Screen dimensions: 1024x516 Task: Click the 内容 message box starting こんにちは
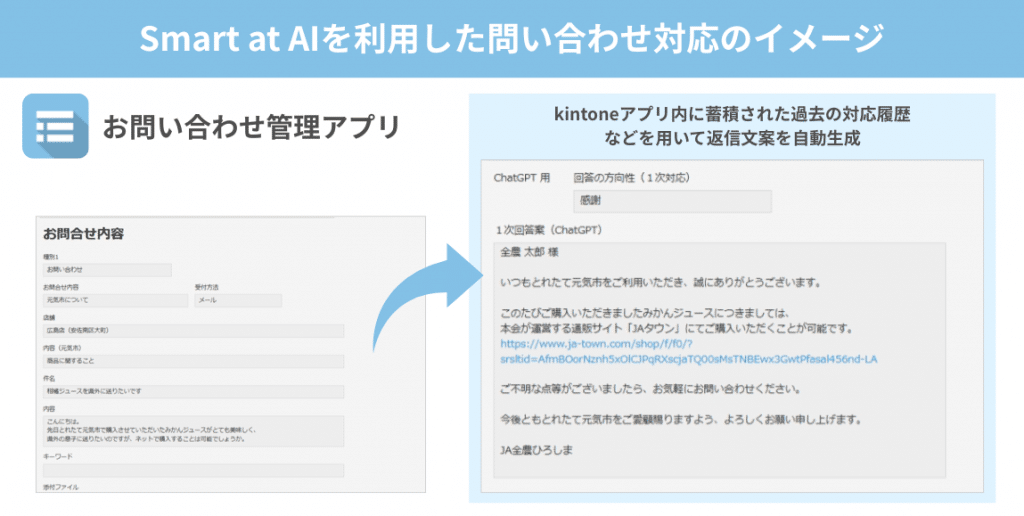[x=193, y=431]
